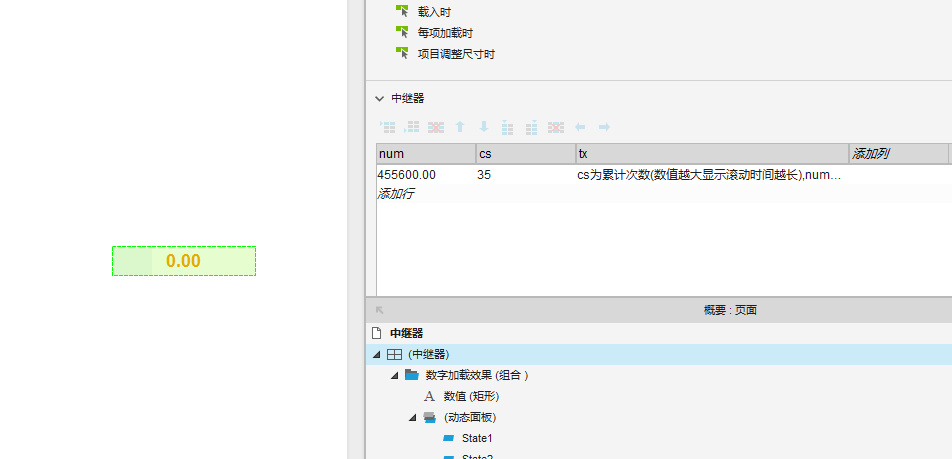Select State1 in the outline
Screen dimensions: 952x459
click(477, 438)
